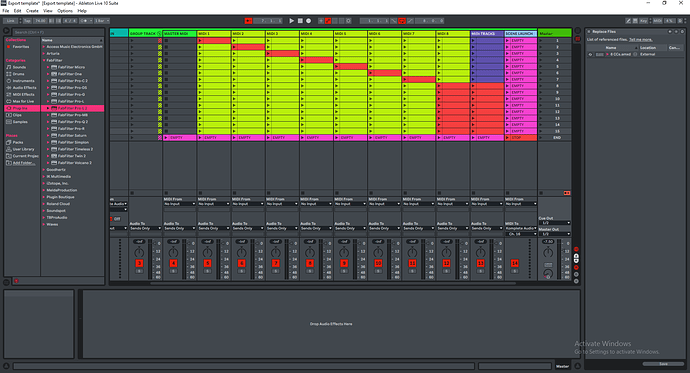Open the View menu
690x373 pixels.
pyautogui.click(x=48, y=11)
